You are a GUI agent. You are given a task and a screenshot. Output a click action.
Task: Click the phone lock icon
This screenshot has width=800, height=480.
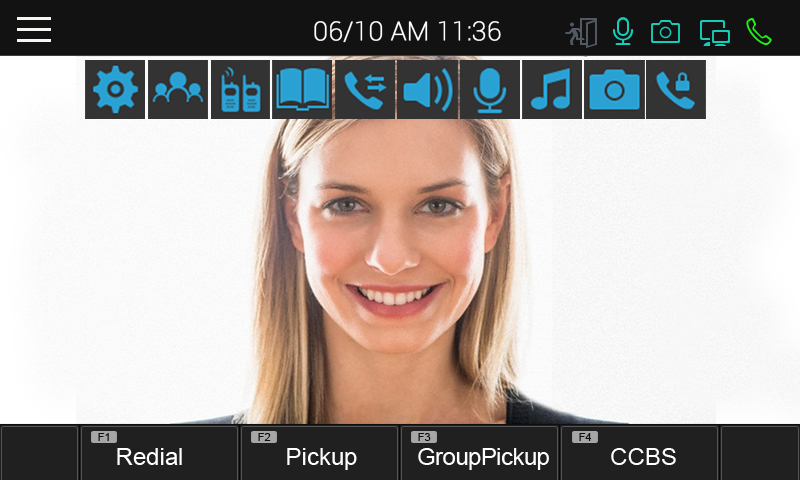point(676,89)
